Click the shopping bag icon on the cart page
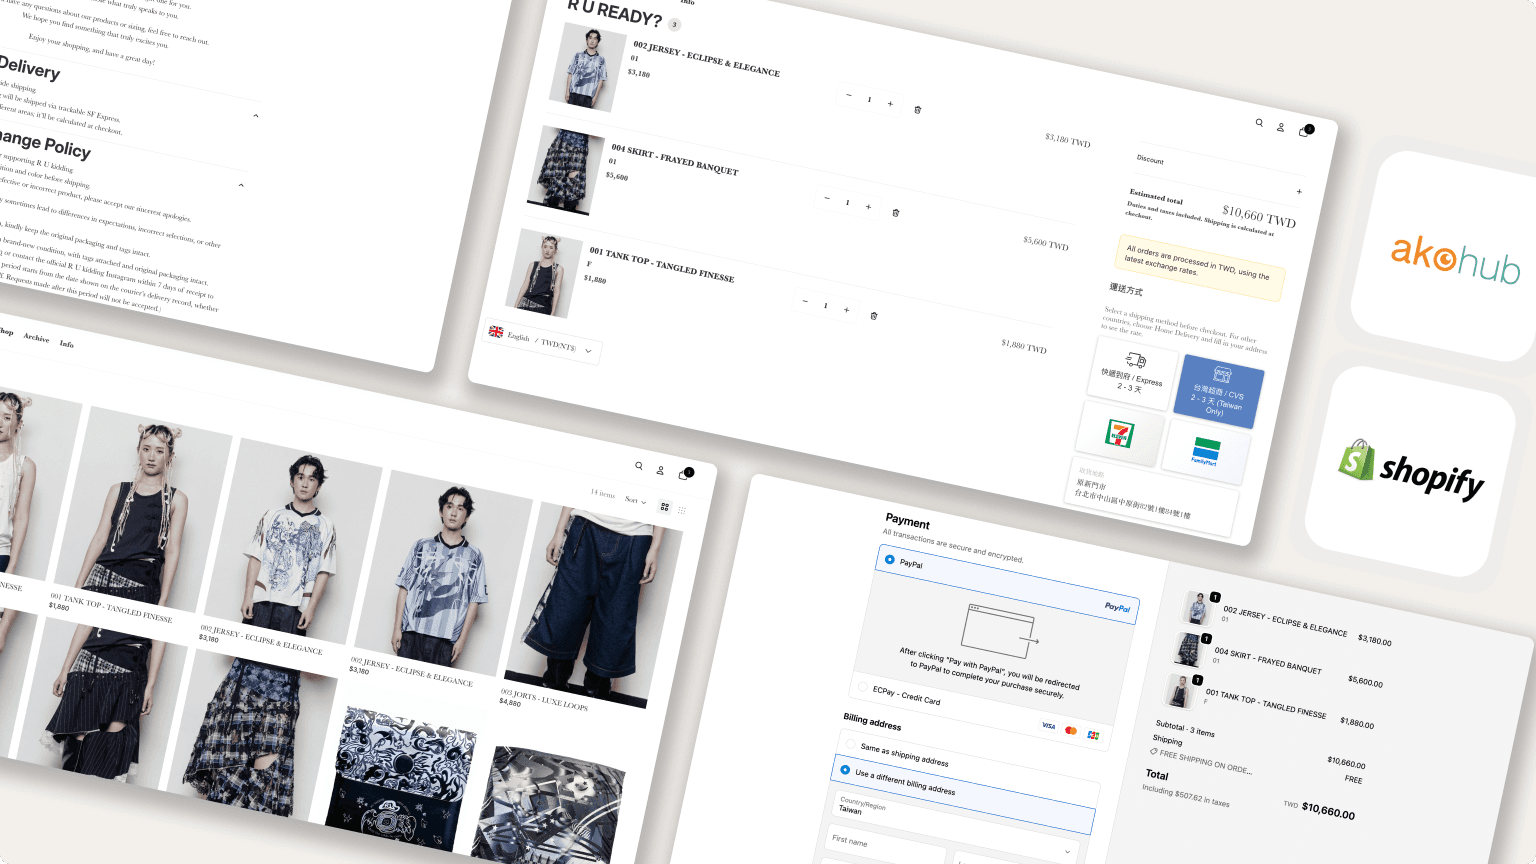This screenshot has width=1536, height=864. [1304, 131]
